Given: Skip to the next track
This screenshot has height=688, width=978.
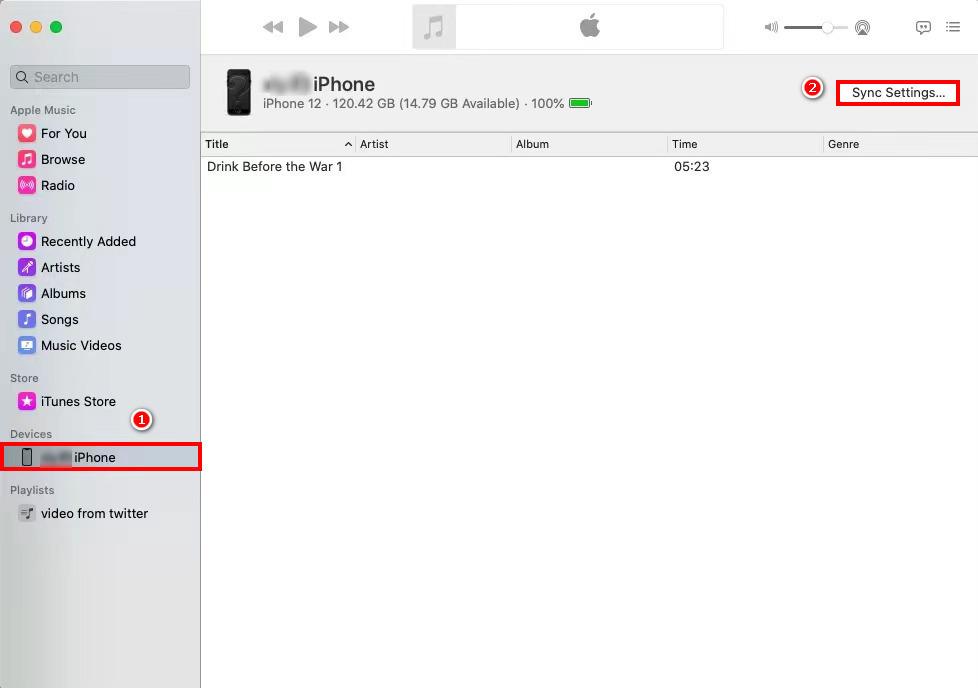Looking at the screenshot, I should pos(339,27).
